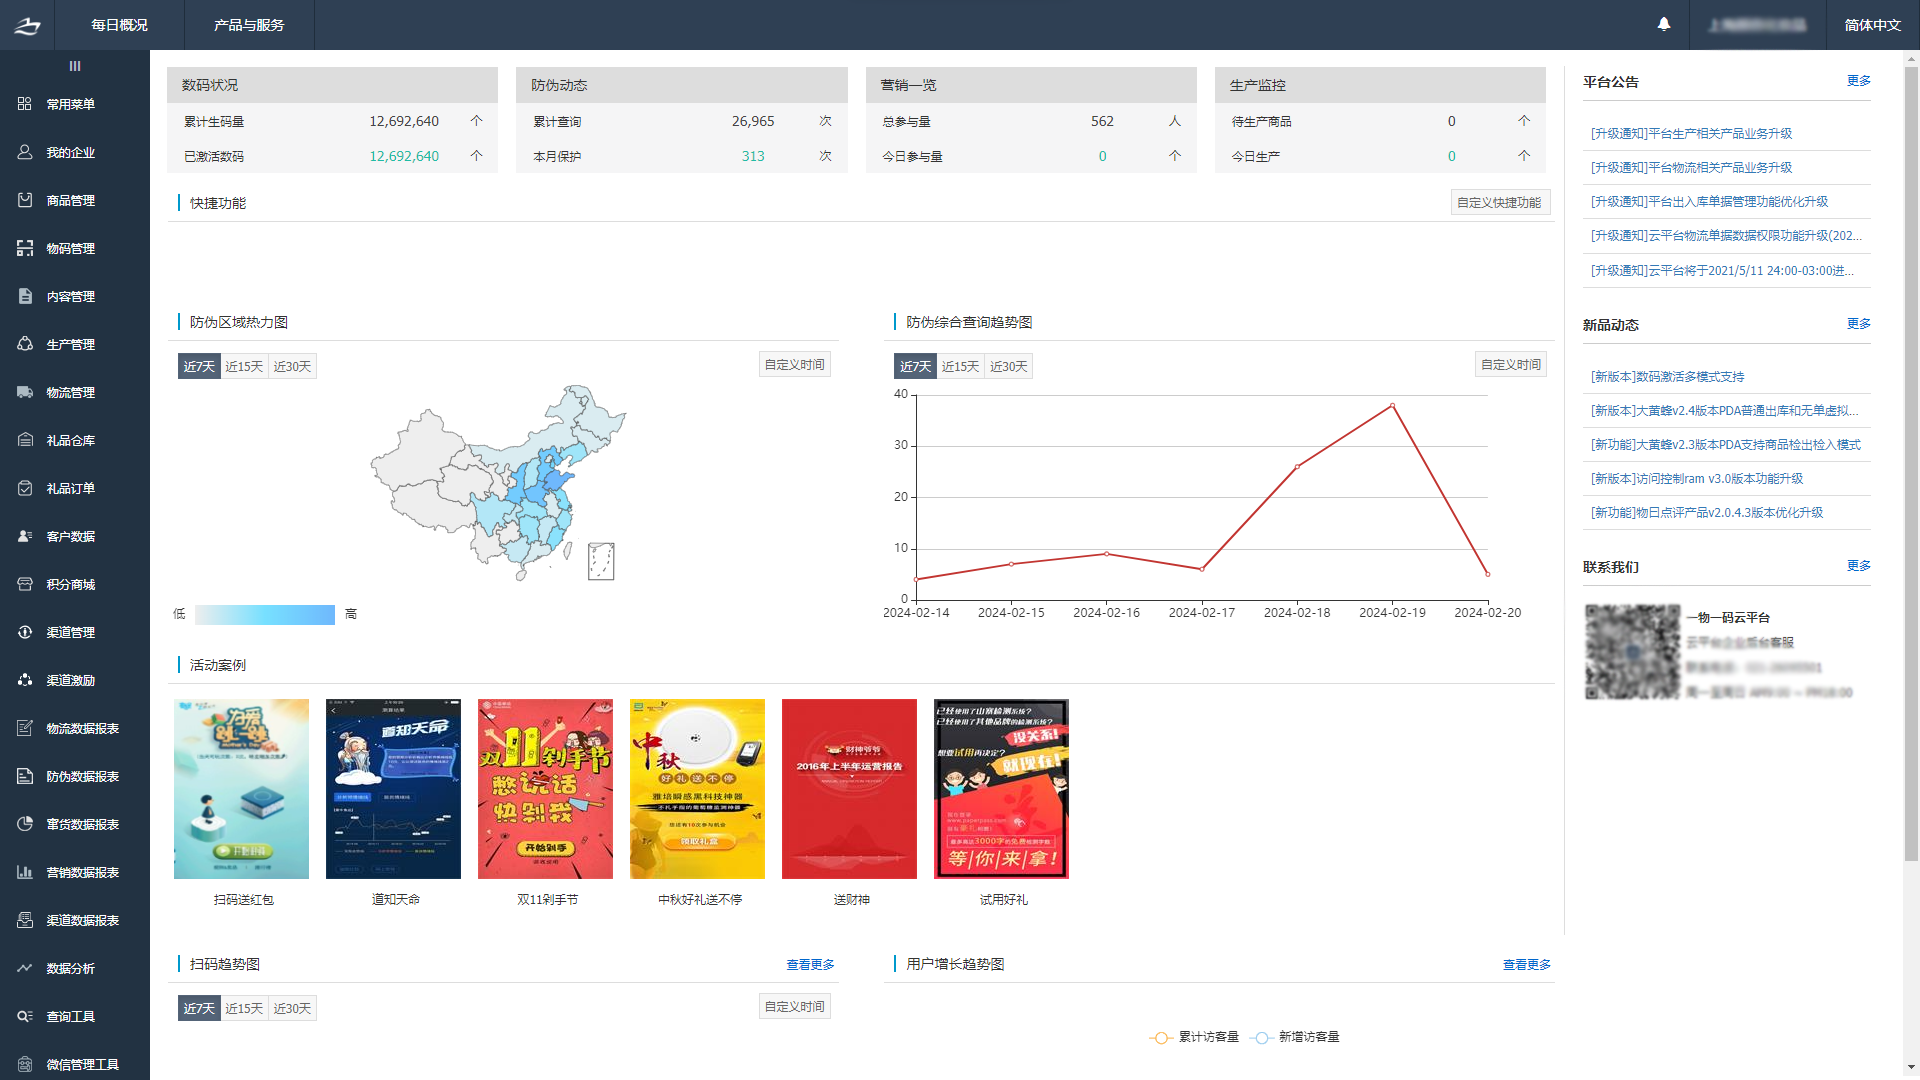Select 近15天 tab in 防伪区域热力图
1920x1080 pixels.
pyautogui.click(x=244, y=367)
